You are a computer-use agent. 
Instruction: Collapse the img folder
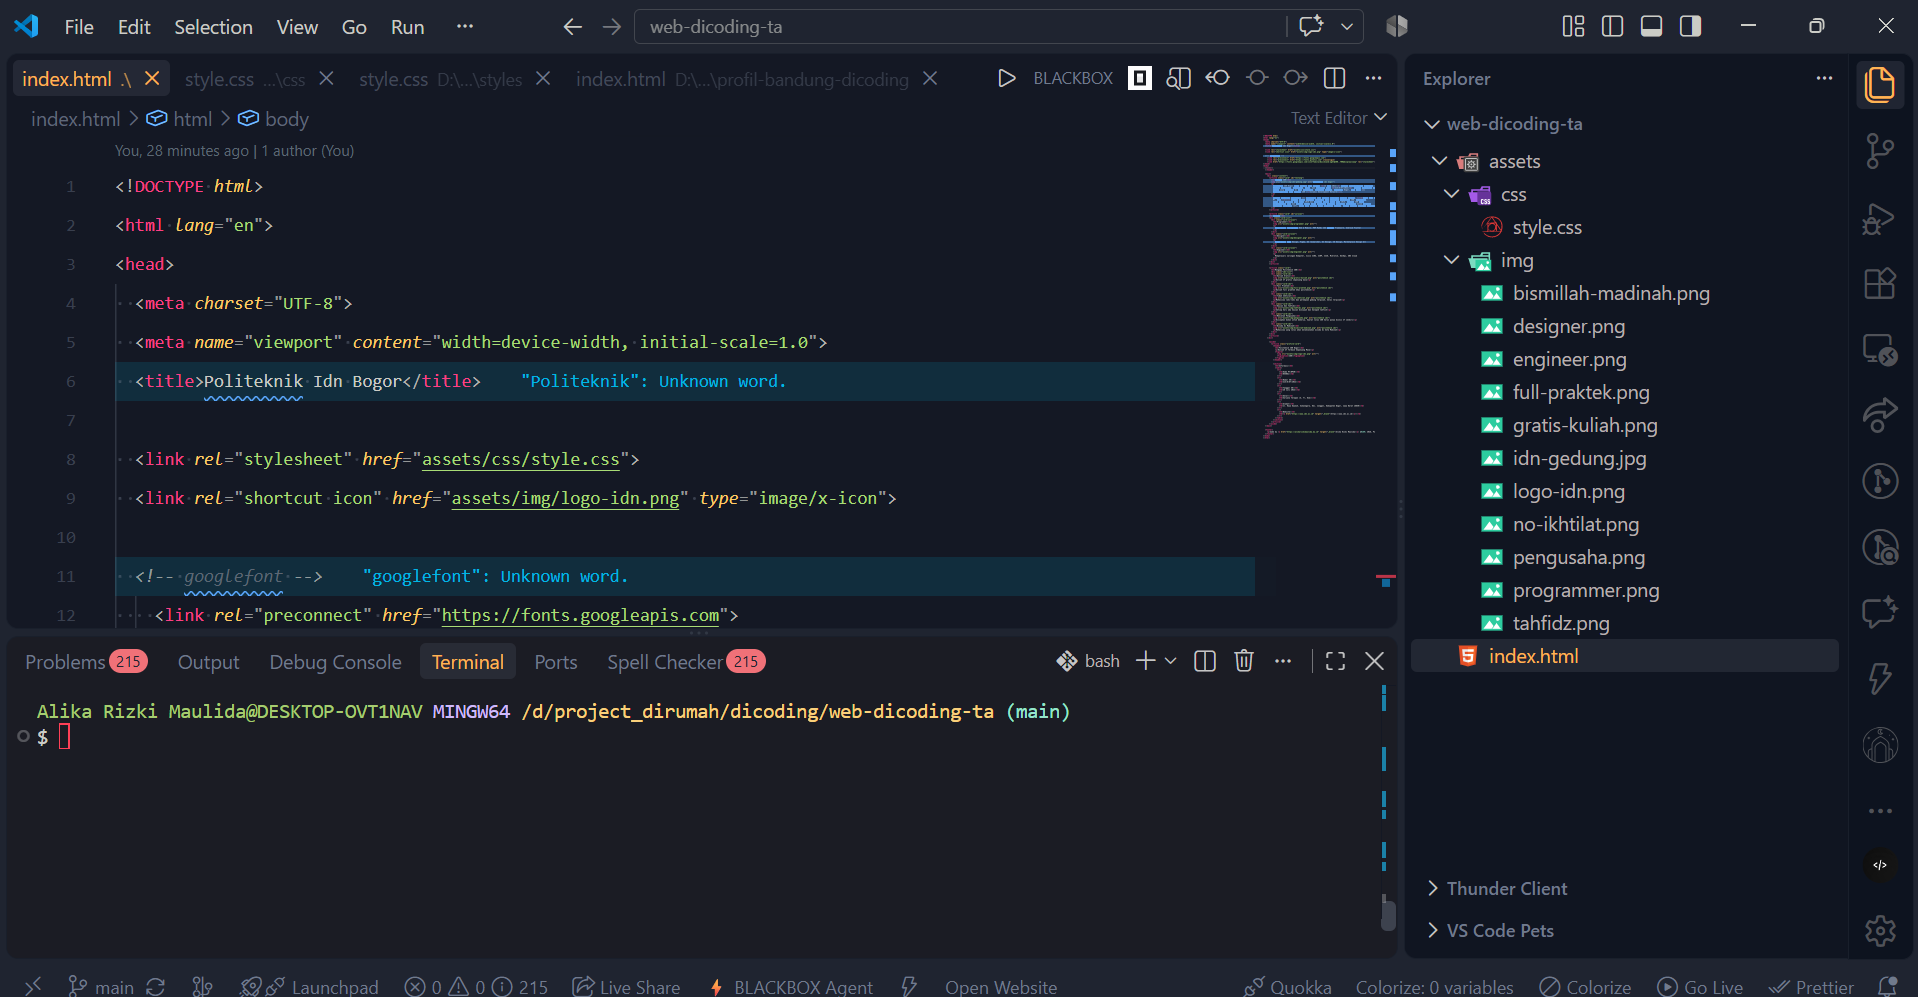(x=1452, y=260)
